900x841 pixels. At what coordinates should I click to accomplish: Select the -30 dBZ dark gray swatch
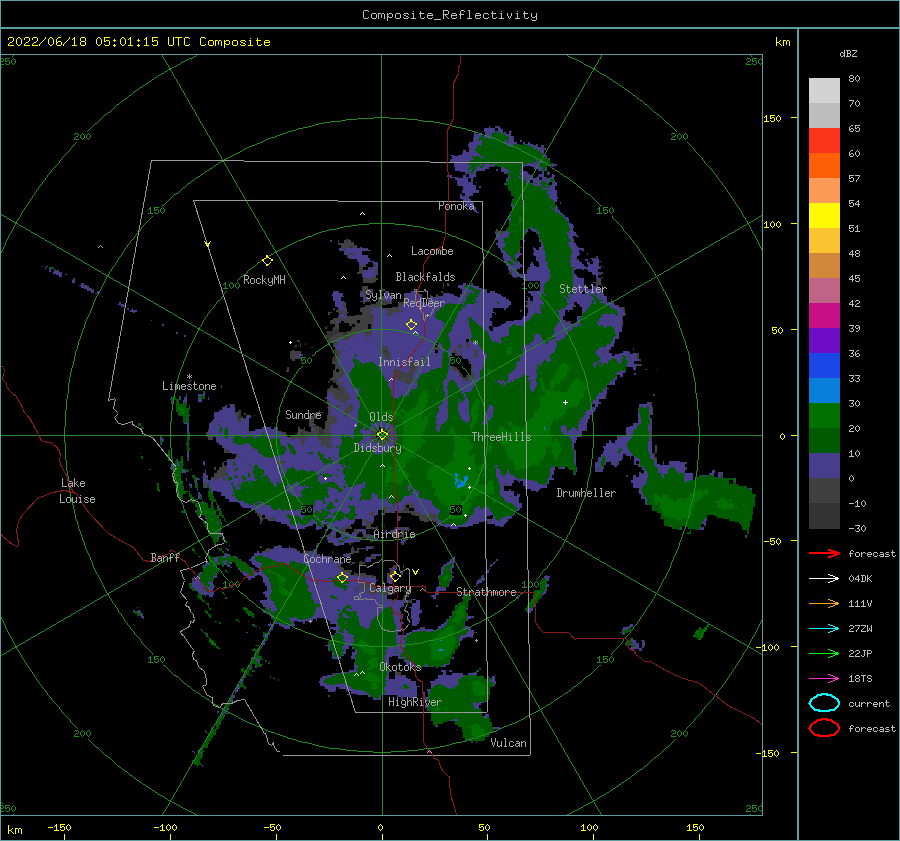[824, 516]
